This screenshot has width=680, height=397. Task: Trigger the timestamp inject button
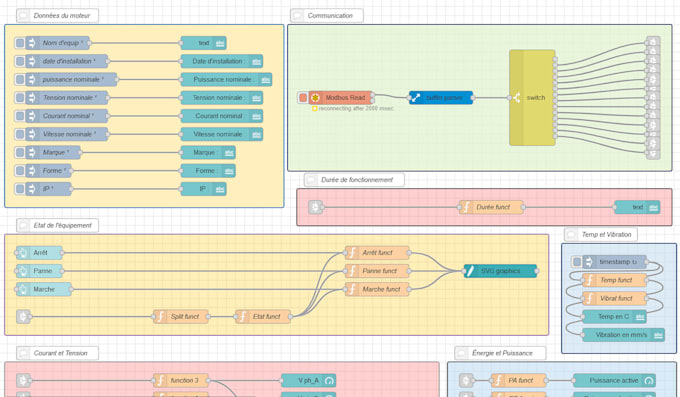pos(576,262)
